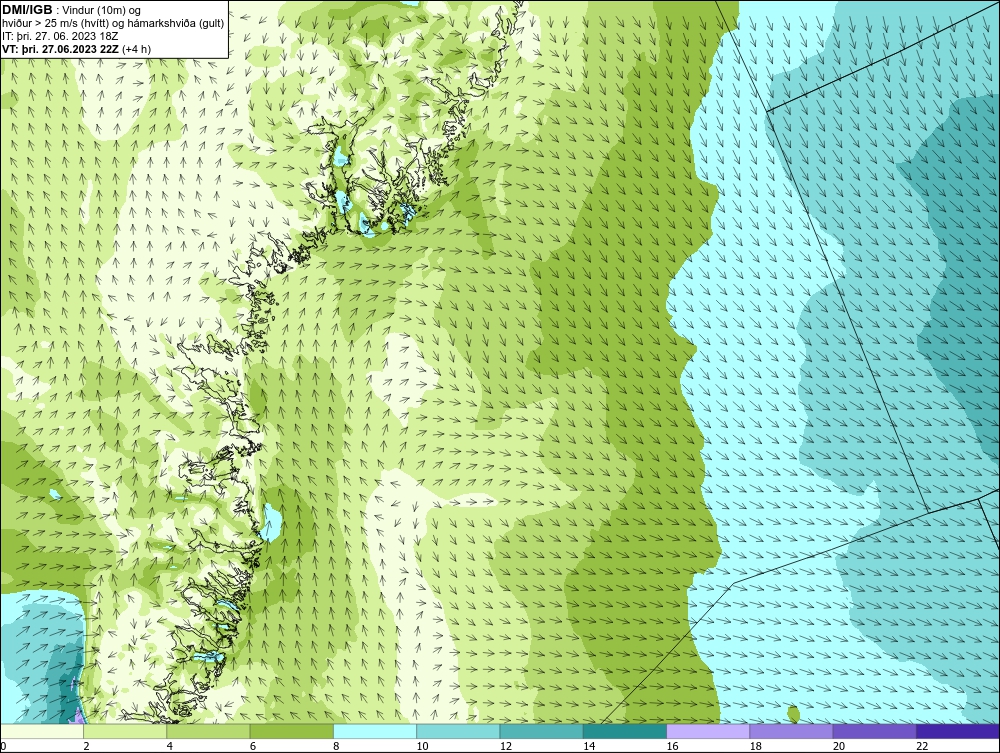Click the 10–12 m/s cyan legend swatch
The height and width of the screenshot is (753, 1000).
click(458, 731)
